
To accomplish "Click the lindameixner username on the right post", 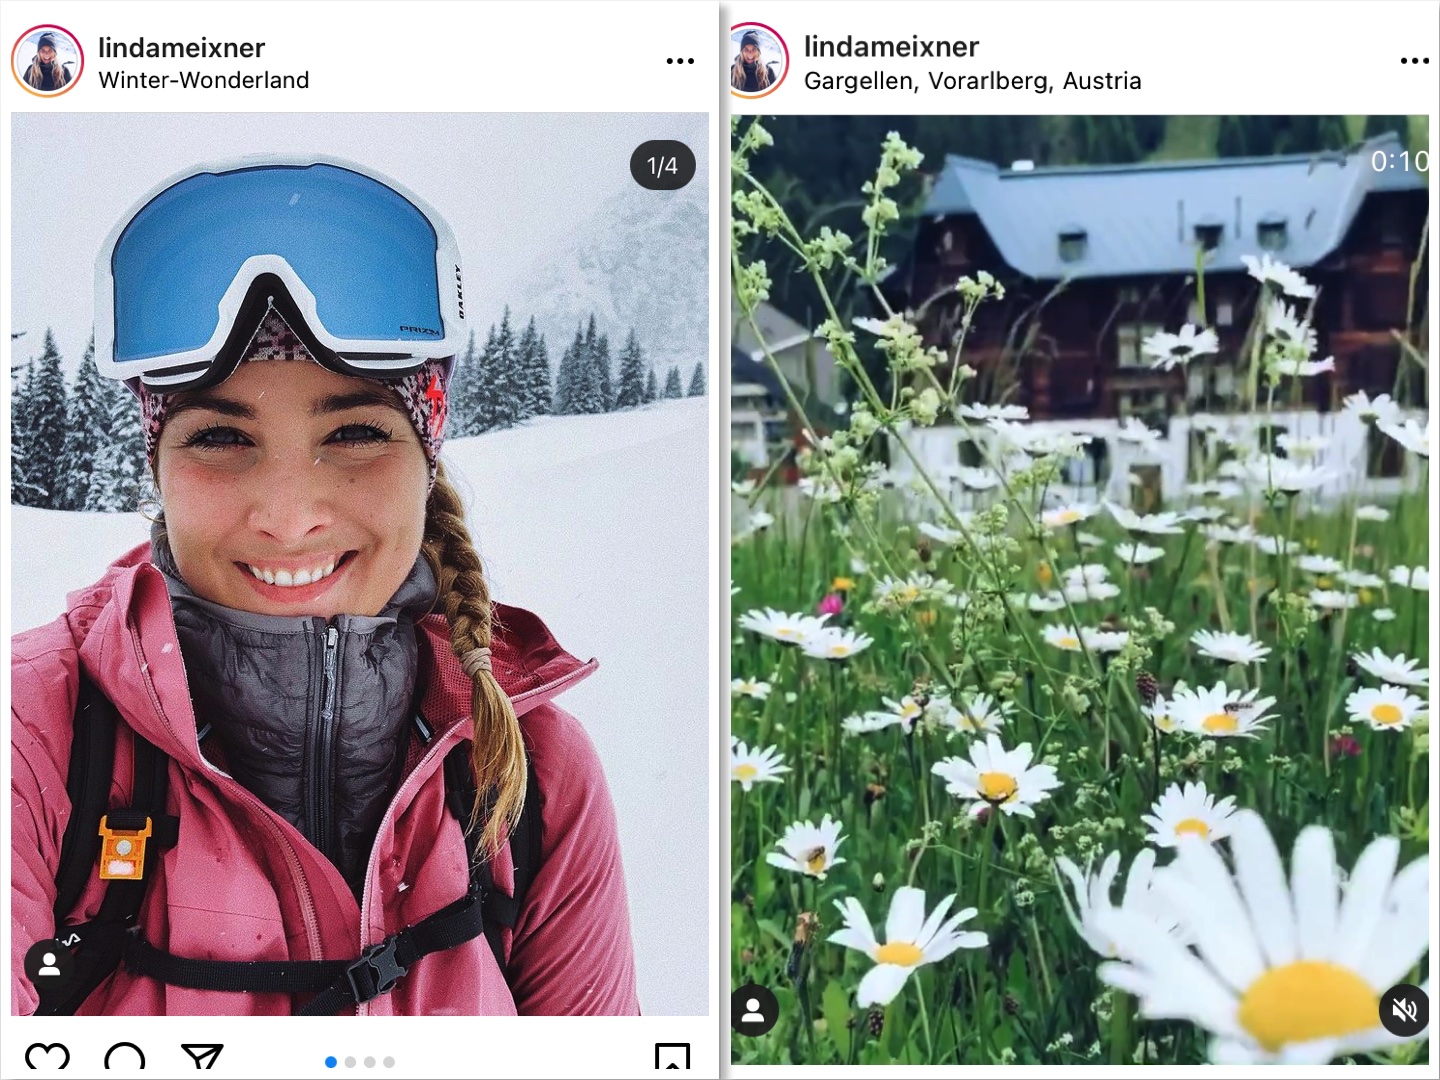I will click(891, 46).
